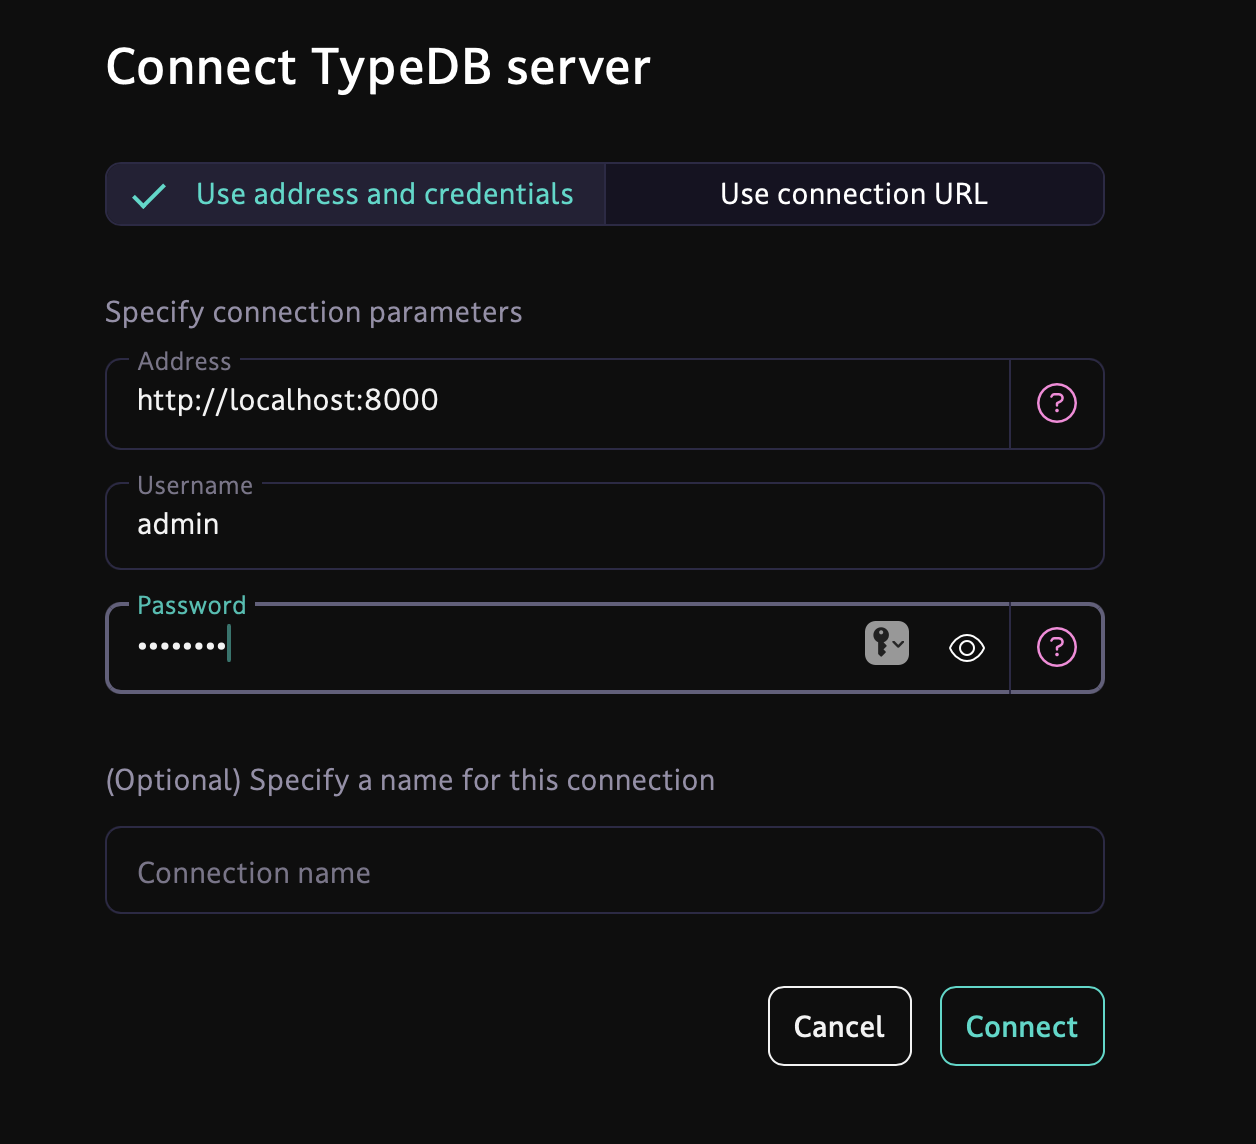
Task: Focus the Address field containing http://localhost:8000
Action: [560, 402]
